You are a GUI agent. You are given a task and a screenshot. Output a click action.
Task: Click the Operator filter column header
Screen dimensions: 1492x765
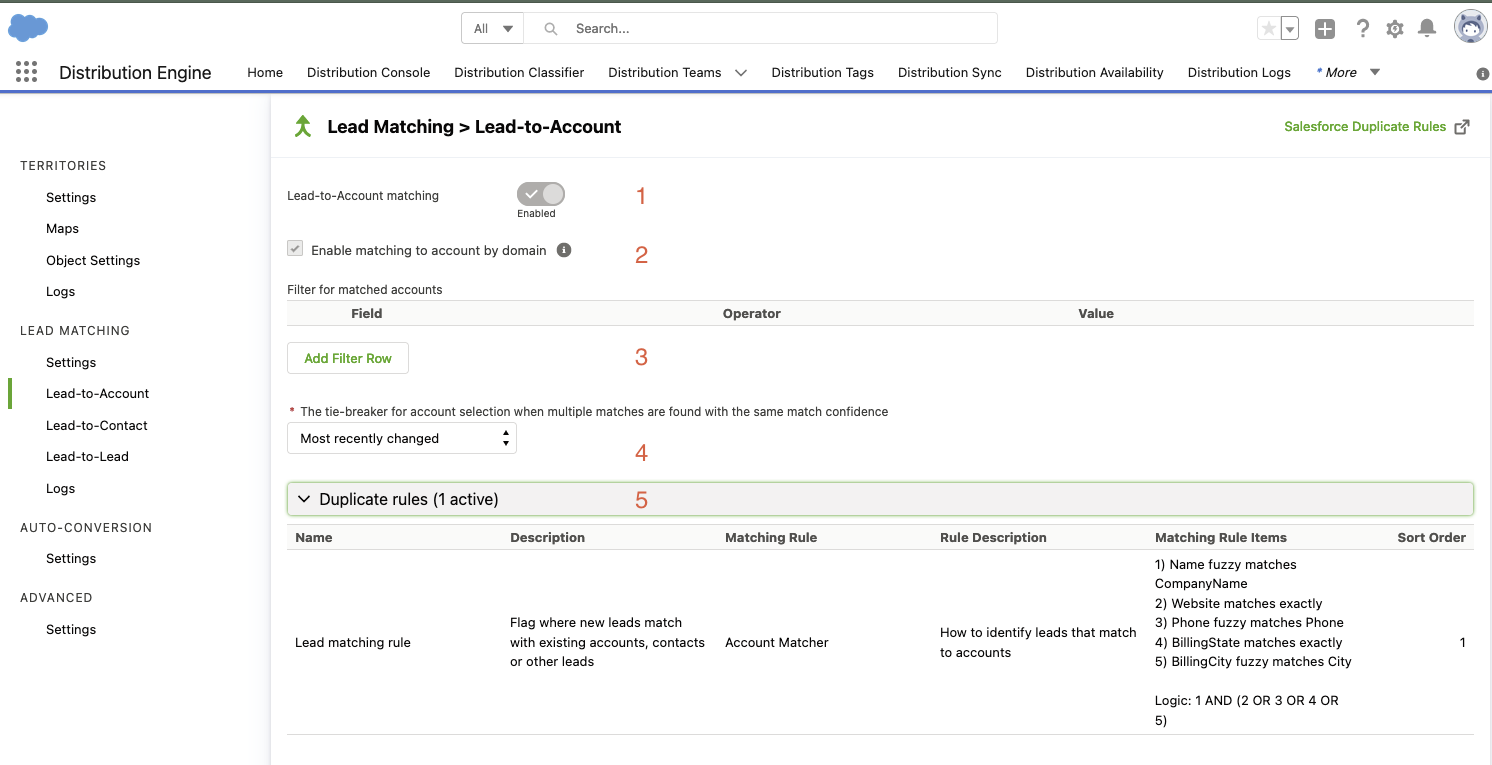752,313
